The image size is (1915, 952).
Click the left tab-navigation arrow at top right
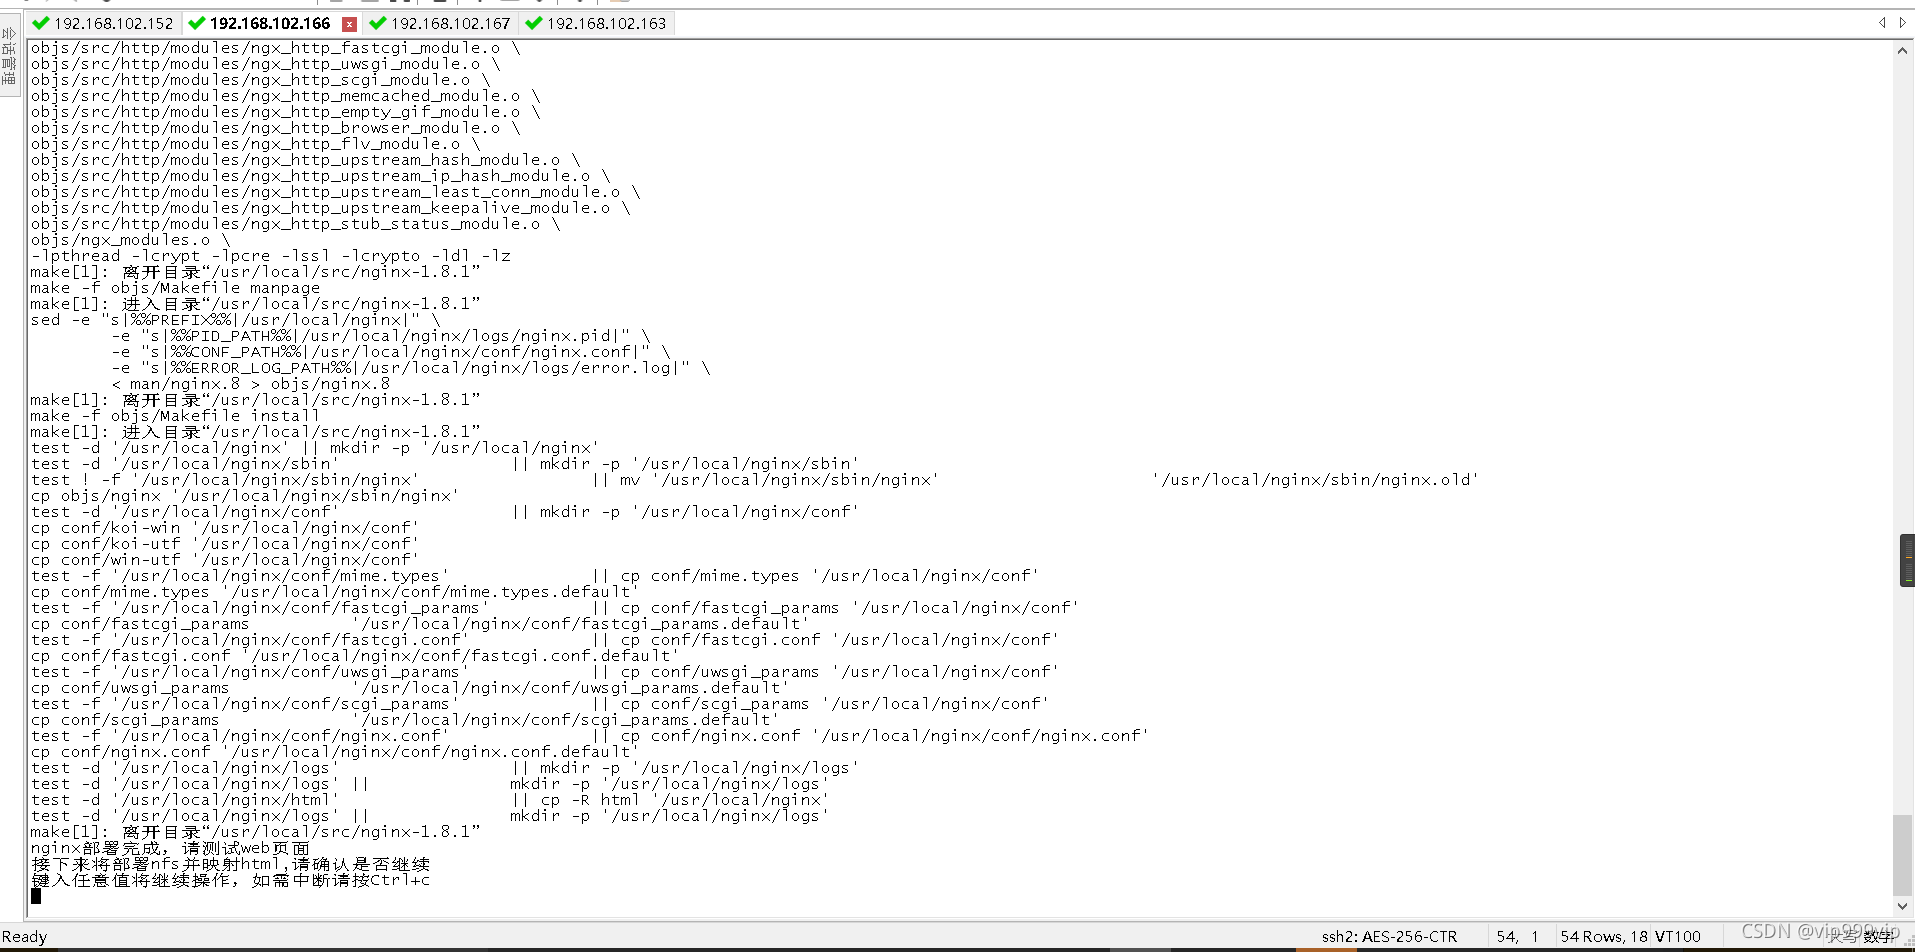pyautogui.click(x=1884, y=22)
